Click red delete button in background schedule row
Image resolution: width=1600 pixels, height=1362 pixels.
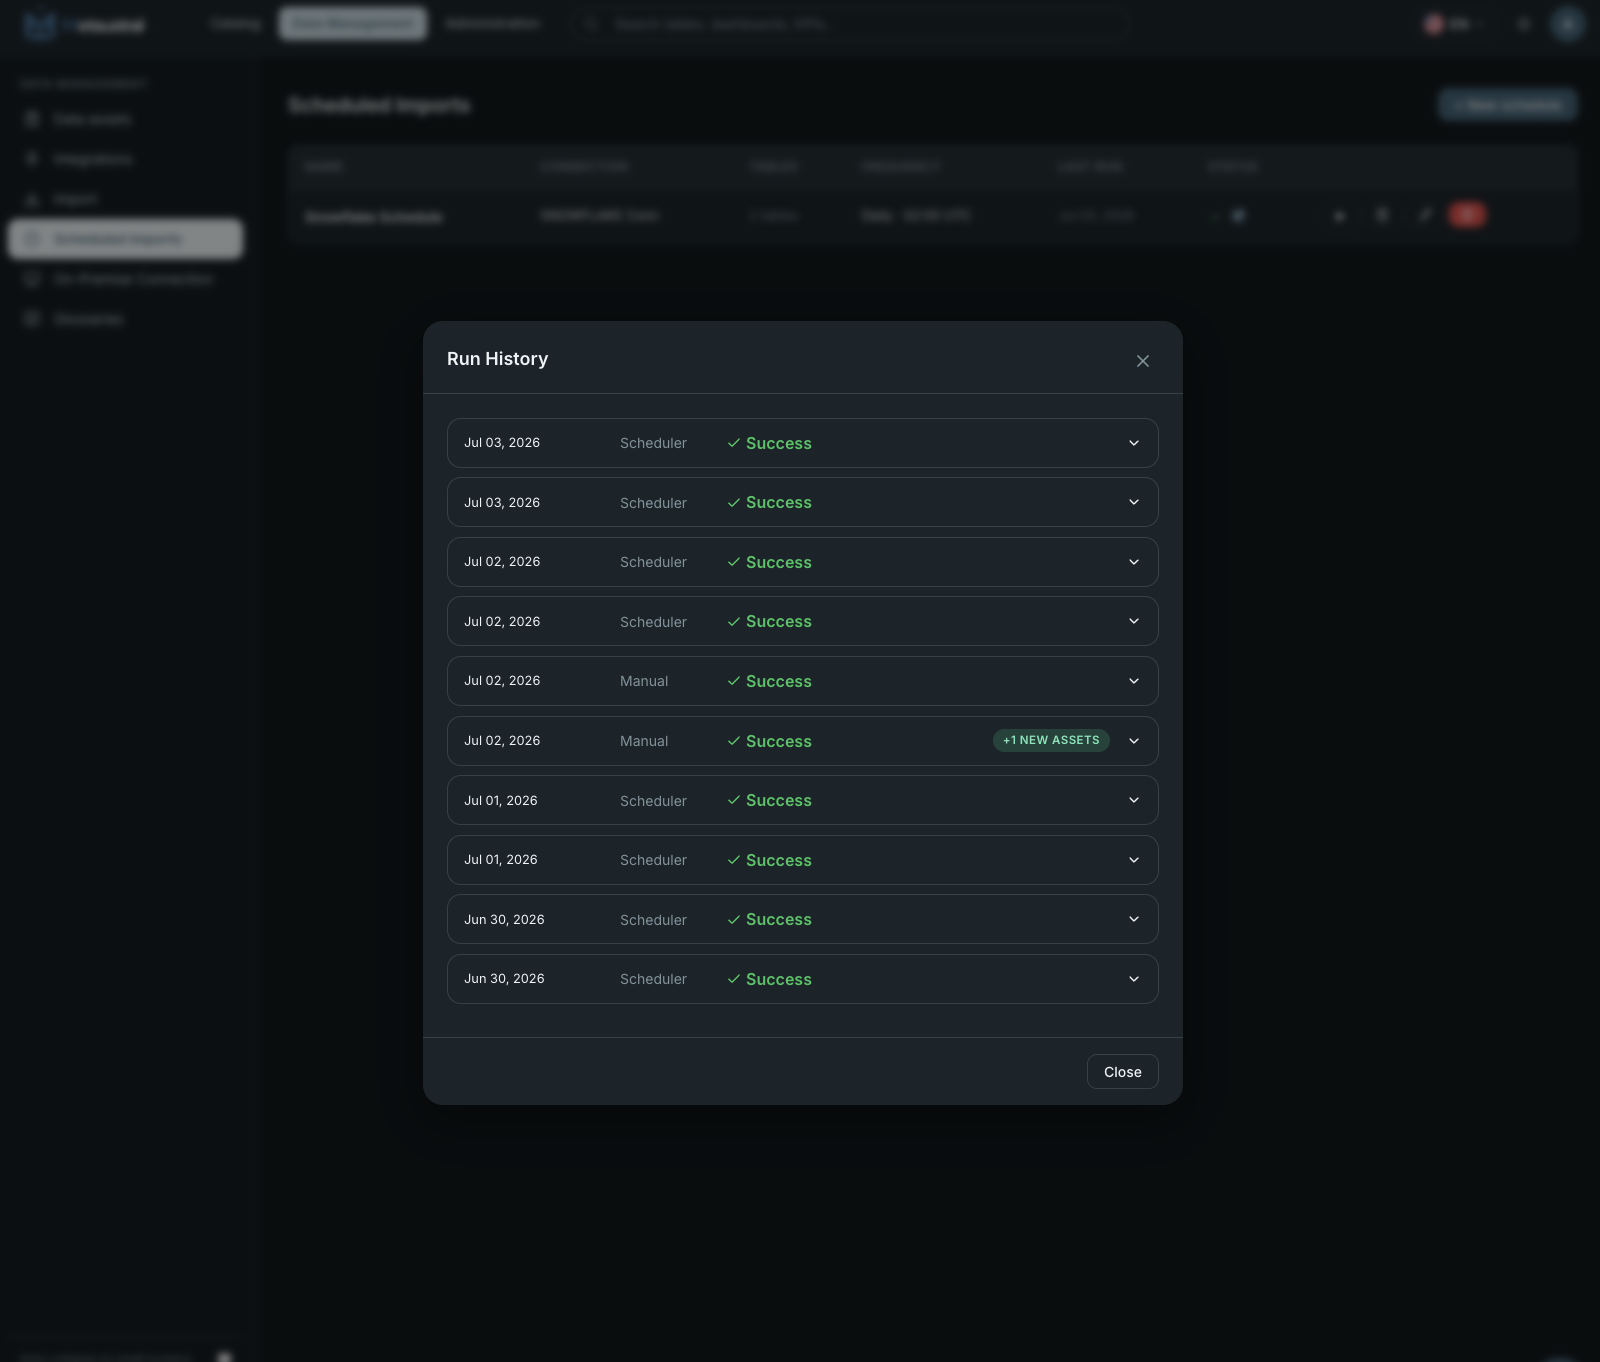point(1467,215)
